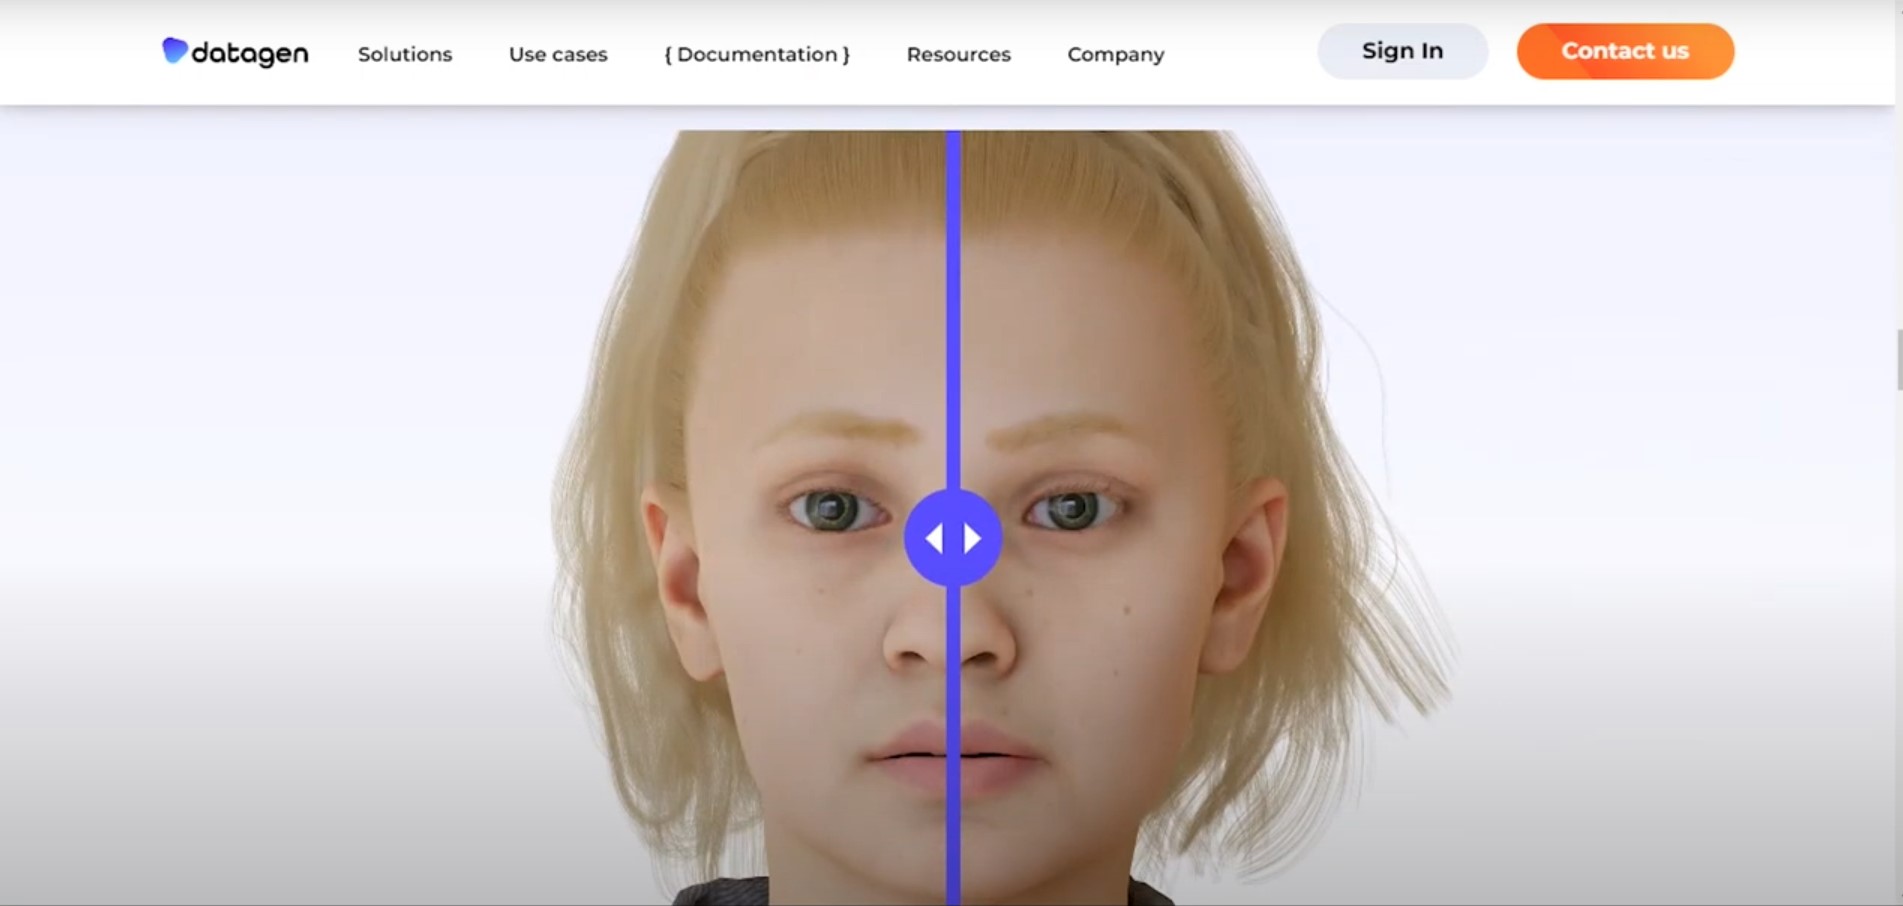
Task: Open the Solutions menu
Action: click(x=405, y=54)
